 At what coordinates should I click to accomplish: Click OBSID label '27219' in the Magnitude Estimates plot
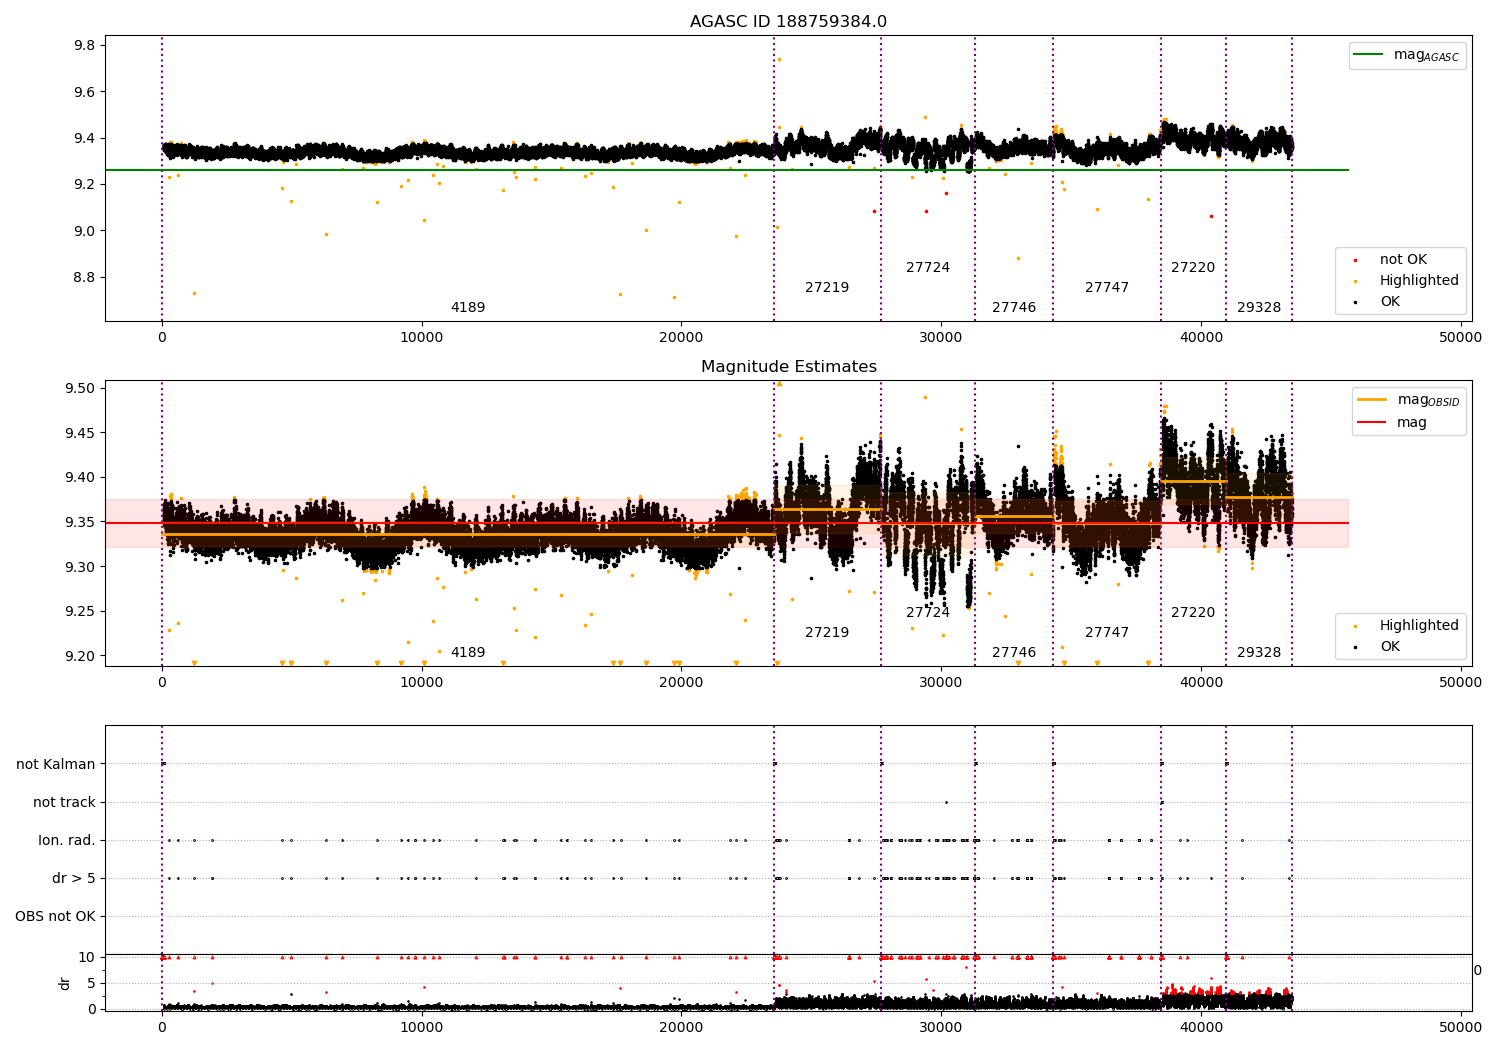click(x=827, y=632)
